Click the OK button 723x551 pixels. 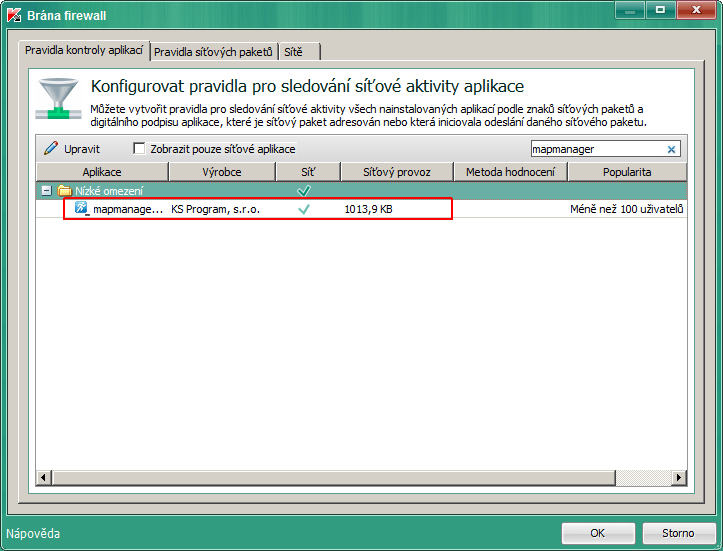click(x=598, y=533)
